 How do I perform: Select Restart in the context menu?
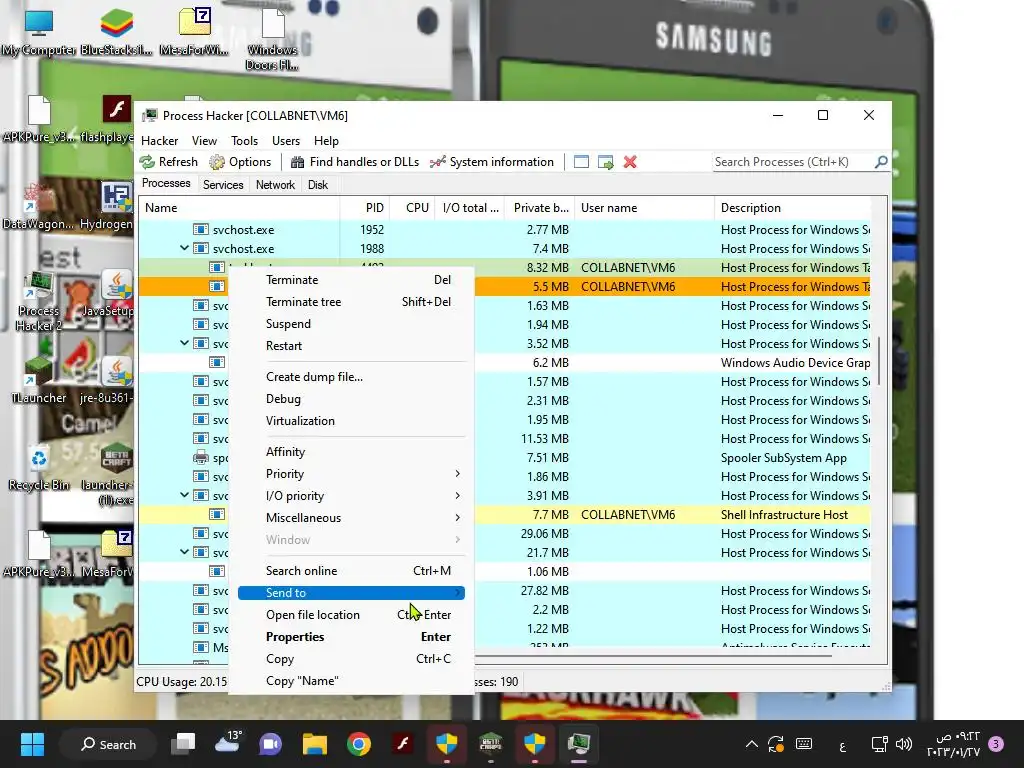(352, 346)
